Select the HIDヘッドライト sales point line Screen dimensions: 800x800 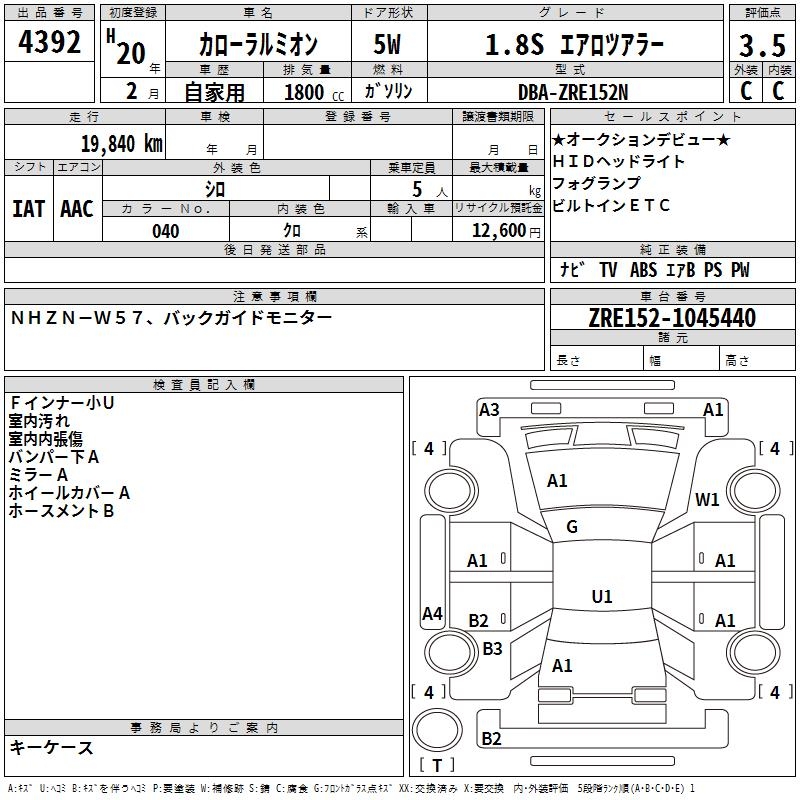click(619, 162)
